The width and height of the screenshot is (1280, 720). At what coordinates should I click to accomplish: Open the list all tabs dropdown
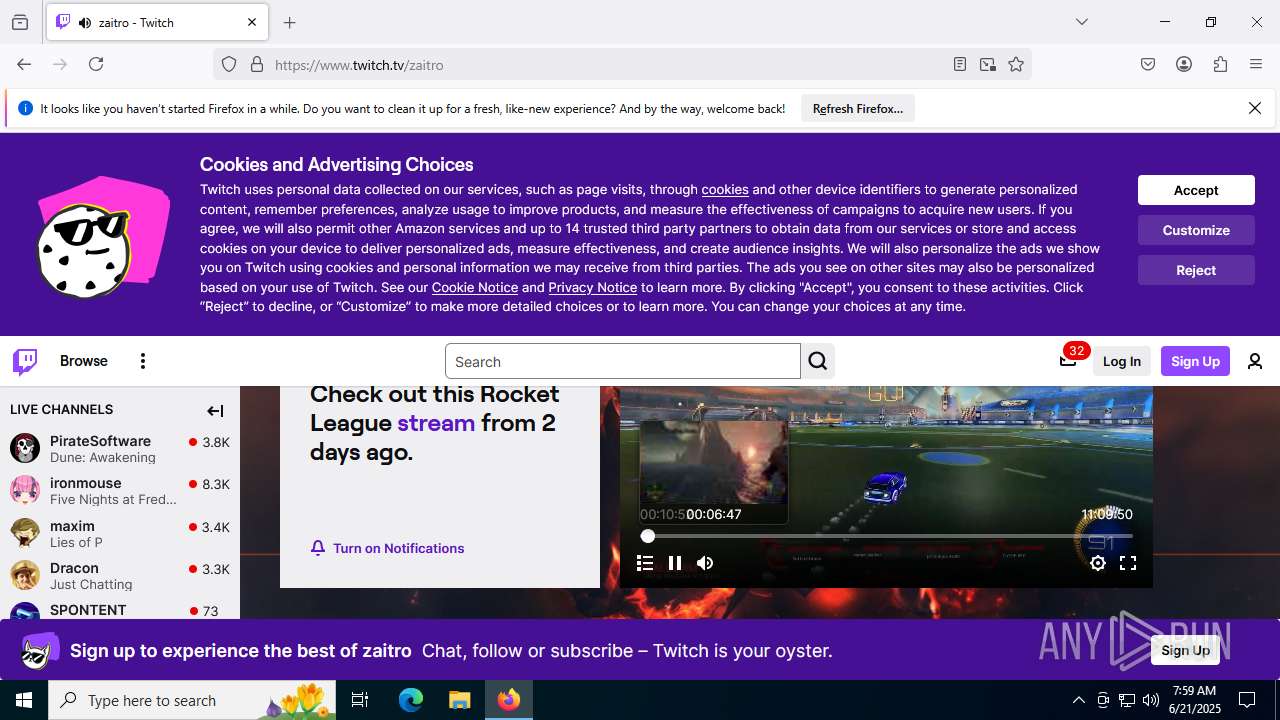[1081, 22]
